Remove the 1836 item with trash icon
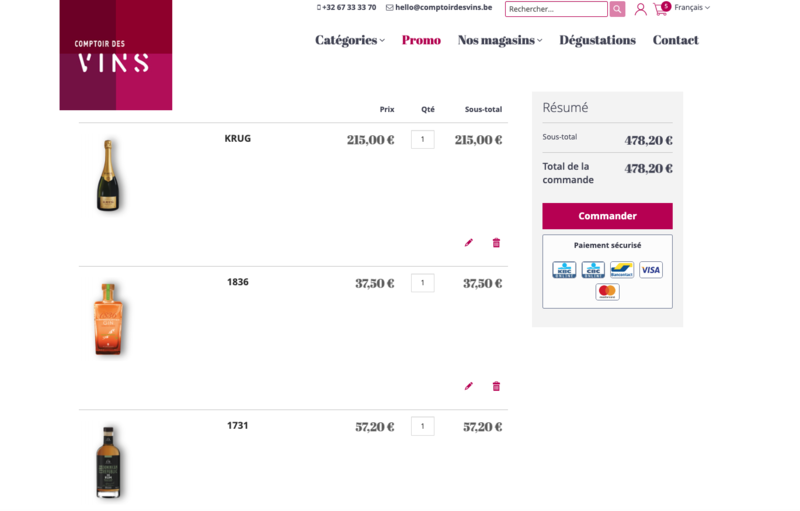Screen dimensions: 800x511 pyautogui.click(x=496, y=386)
